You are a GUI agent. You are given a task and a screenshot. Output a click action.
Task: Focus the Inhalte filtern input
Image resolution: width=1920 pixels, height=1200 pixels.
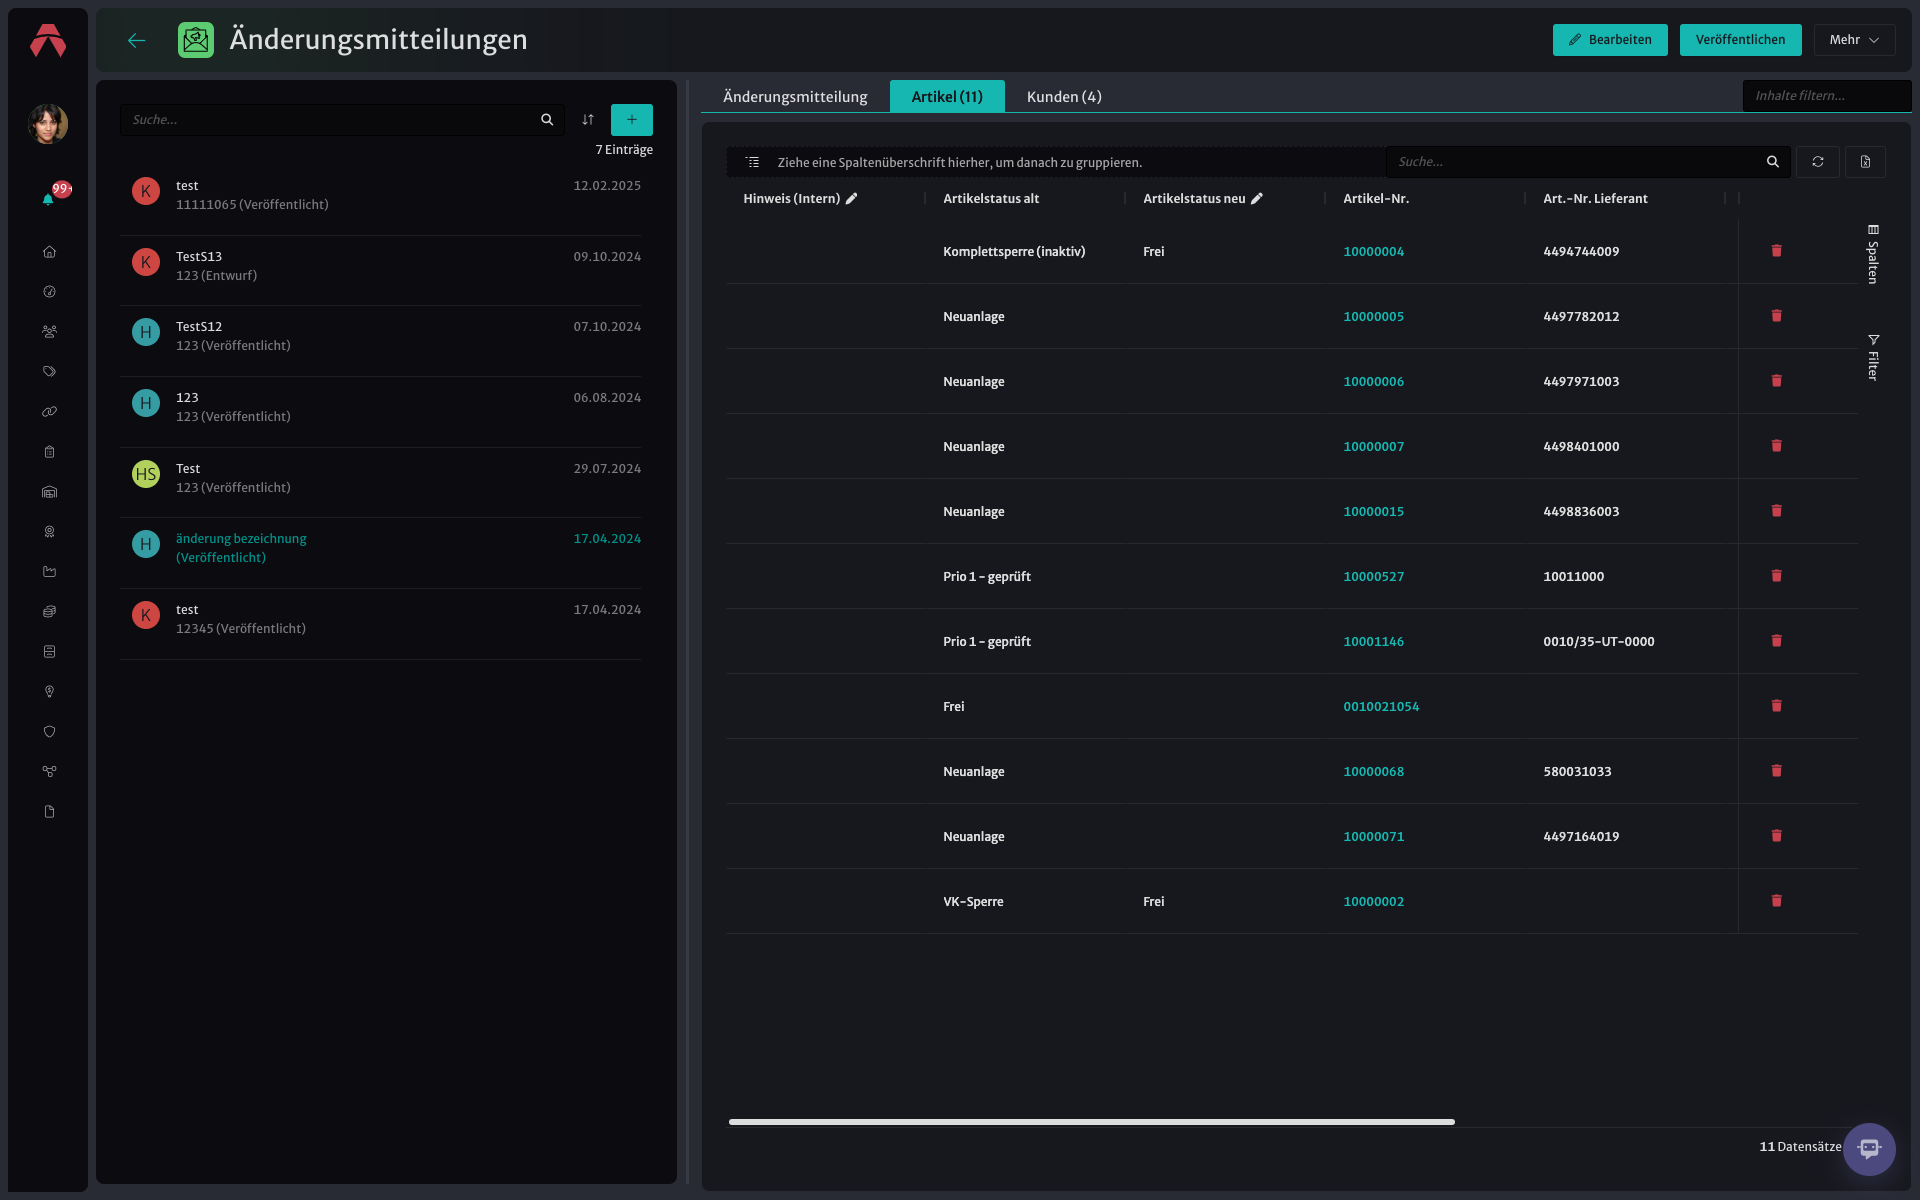(1826, 96)
